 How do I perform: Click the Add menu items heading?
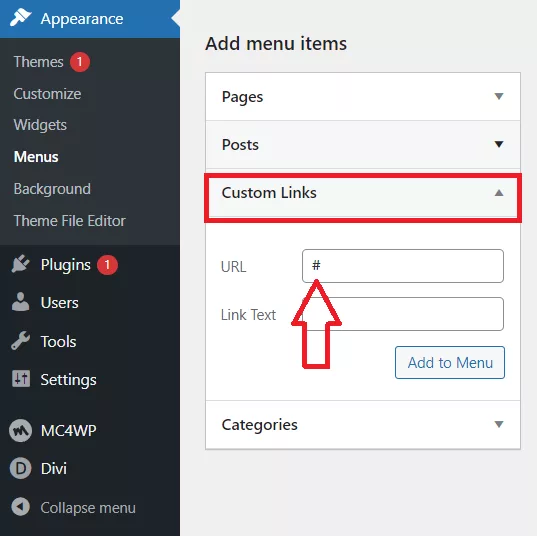click(x=276, y=44)
